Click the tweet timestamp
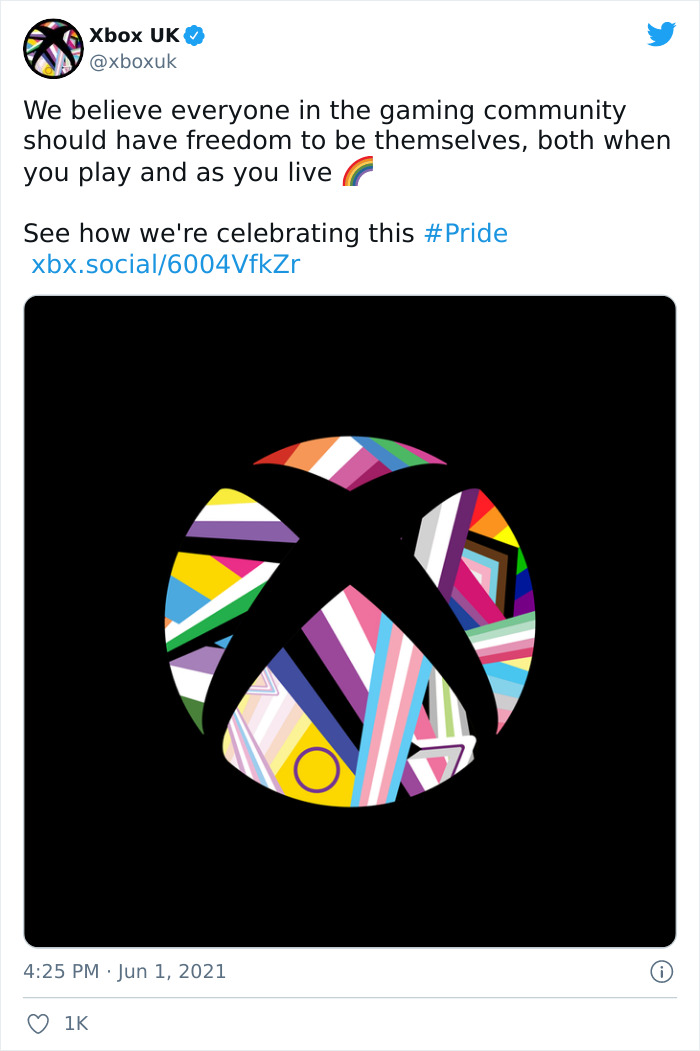This screenshot has width=700, height=1051. coord(125,970)
